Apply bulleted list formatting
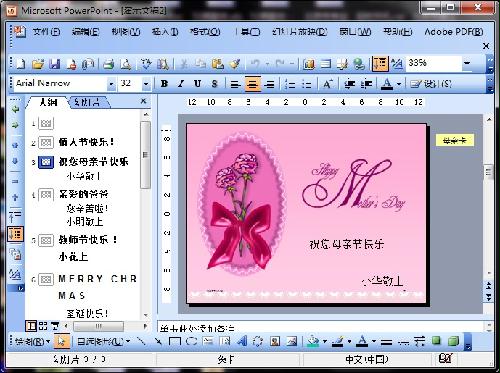 (306, 84)
